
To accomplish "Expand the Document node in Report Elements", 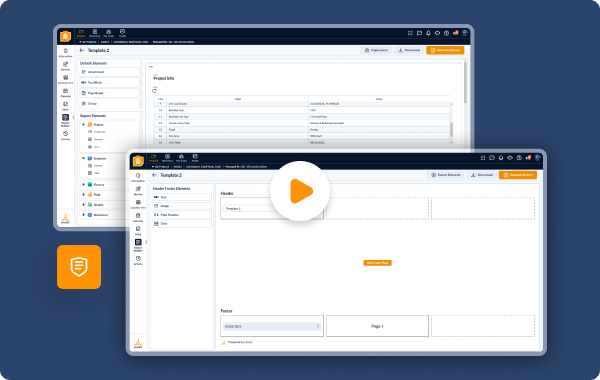I will (x=84, y=215).
